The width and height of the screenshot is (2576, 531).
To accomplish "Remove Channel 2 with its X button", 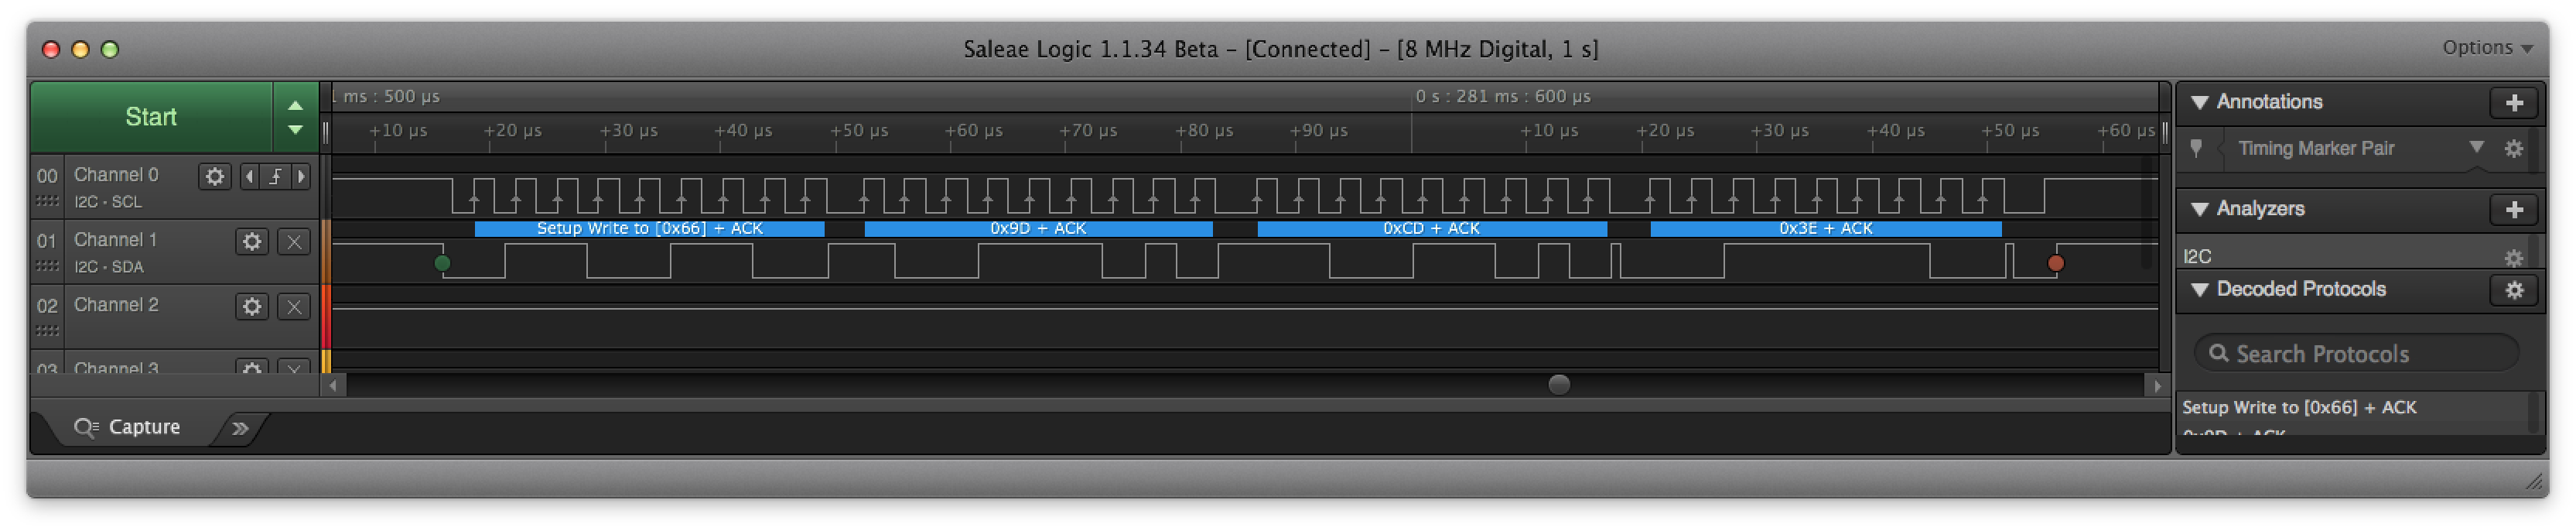I will pos(294,307).
